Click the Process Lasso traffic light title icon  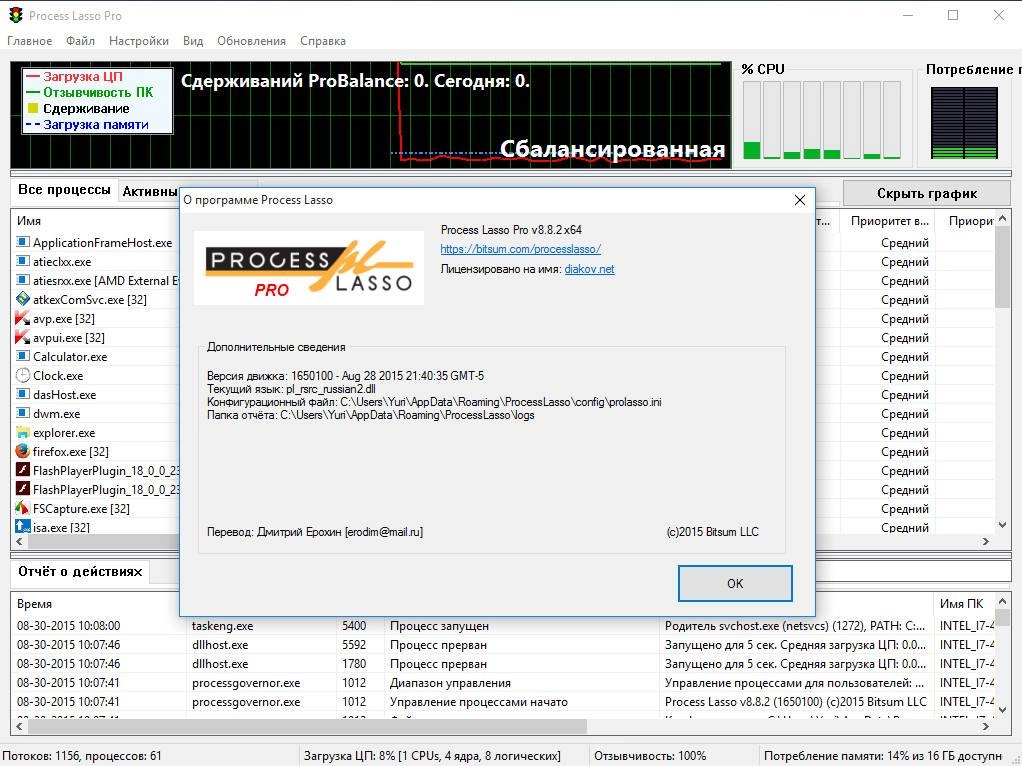(x=16, y=15)
